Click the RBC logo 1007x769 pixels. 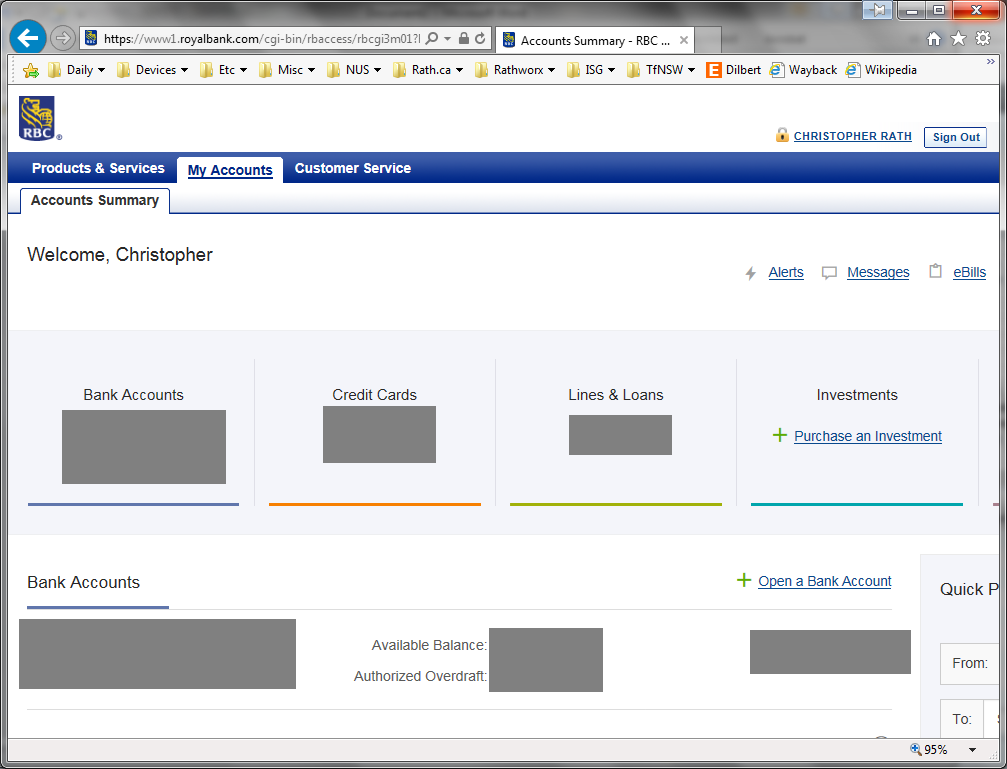[x=39, y=119]
